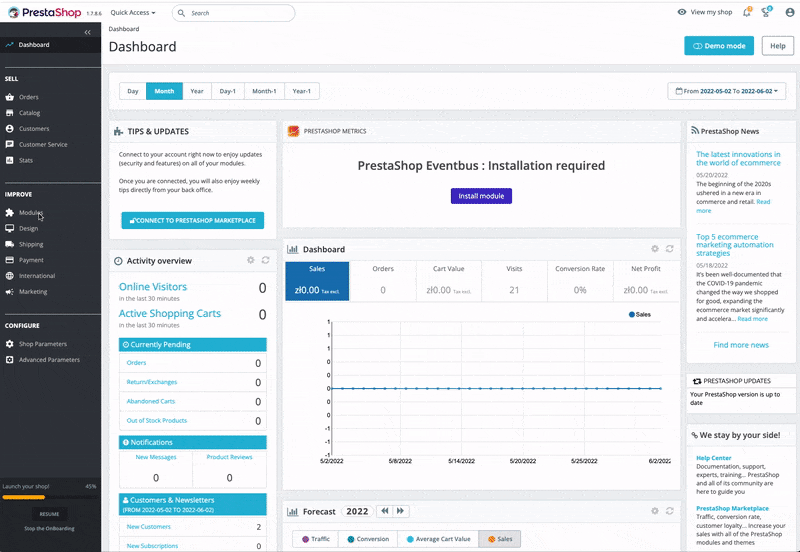The image size is (800, 552).
Task: Open Out of Stock Products link
Action: 157,421
